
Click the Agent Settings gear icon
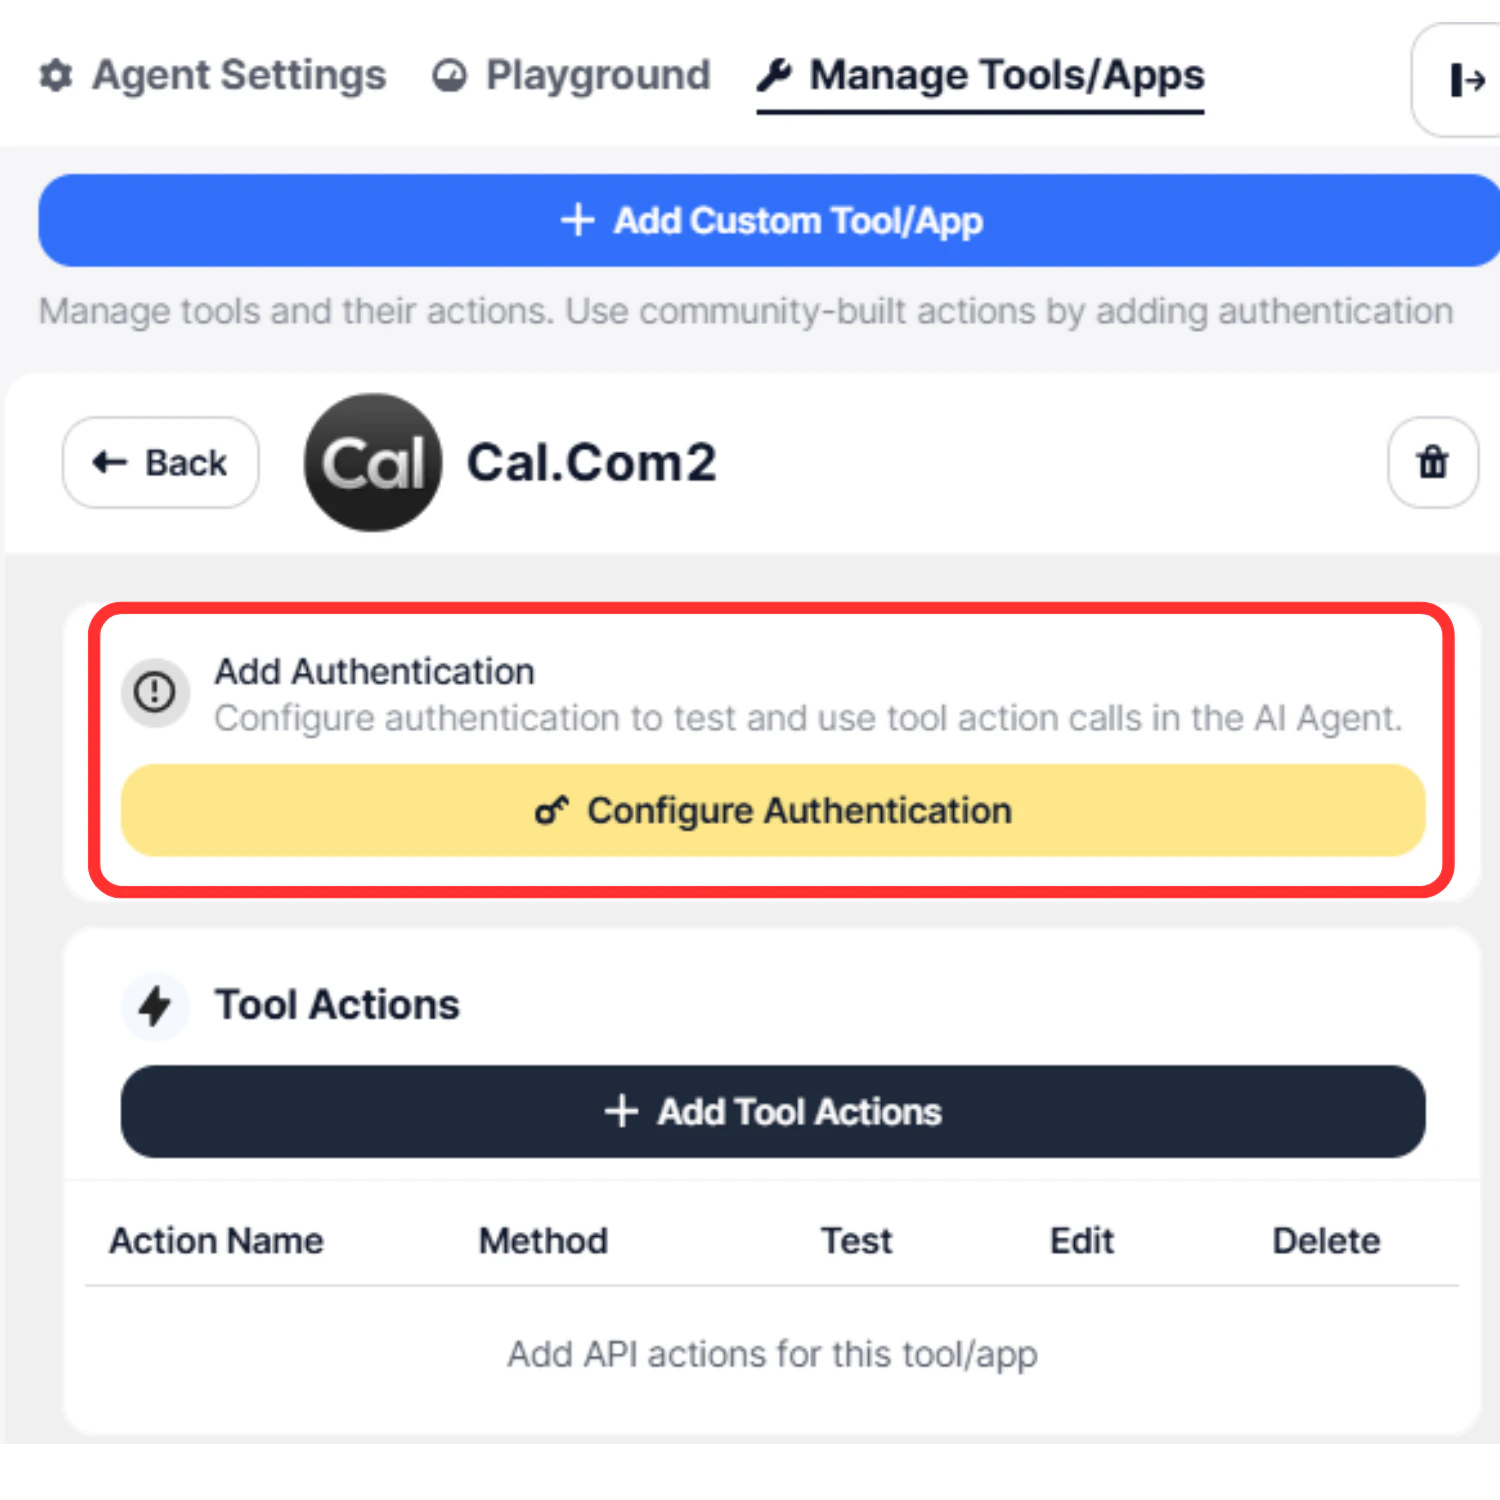click(x=55, y=75)
